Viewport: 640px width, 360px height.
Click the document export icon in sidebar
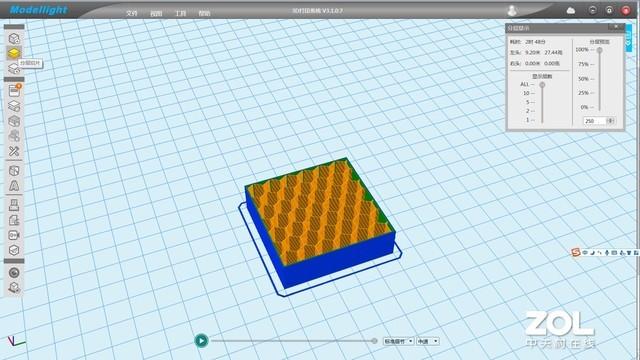(14, 220)
